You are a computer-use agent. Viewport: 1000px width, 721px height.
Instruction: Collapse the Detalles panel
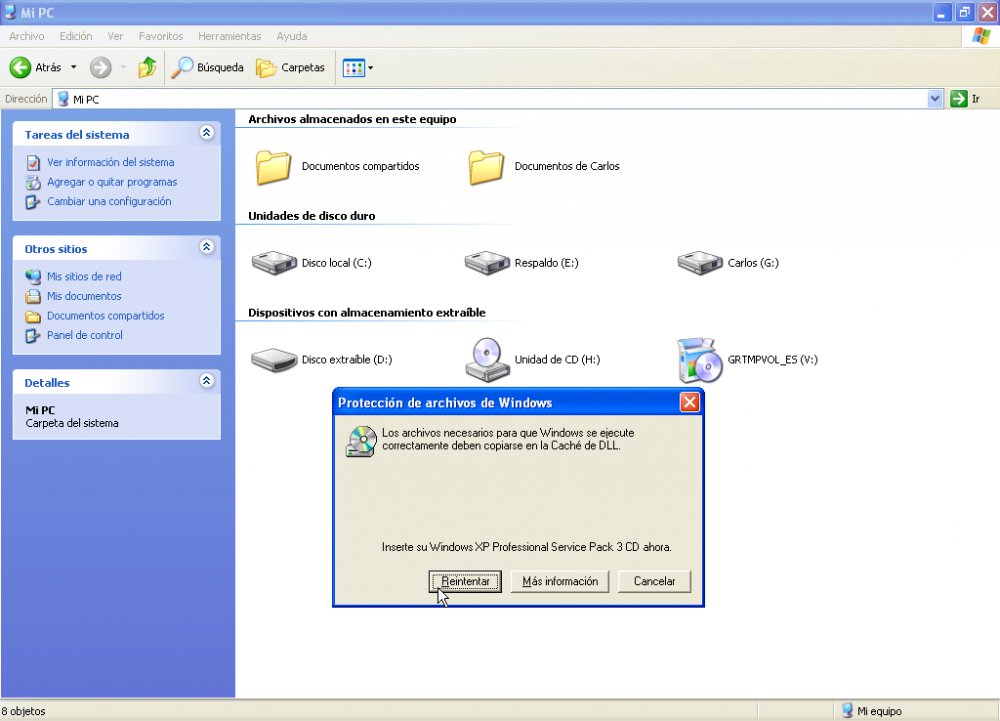point(206,381)
